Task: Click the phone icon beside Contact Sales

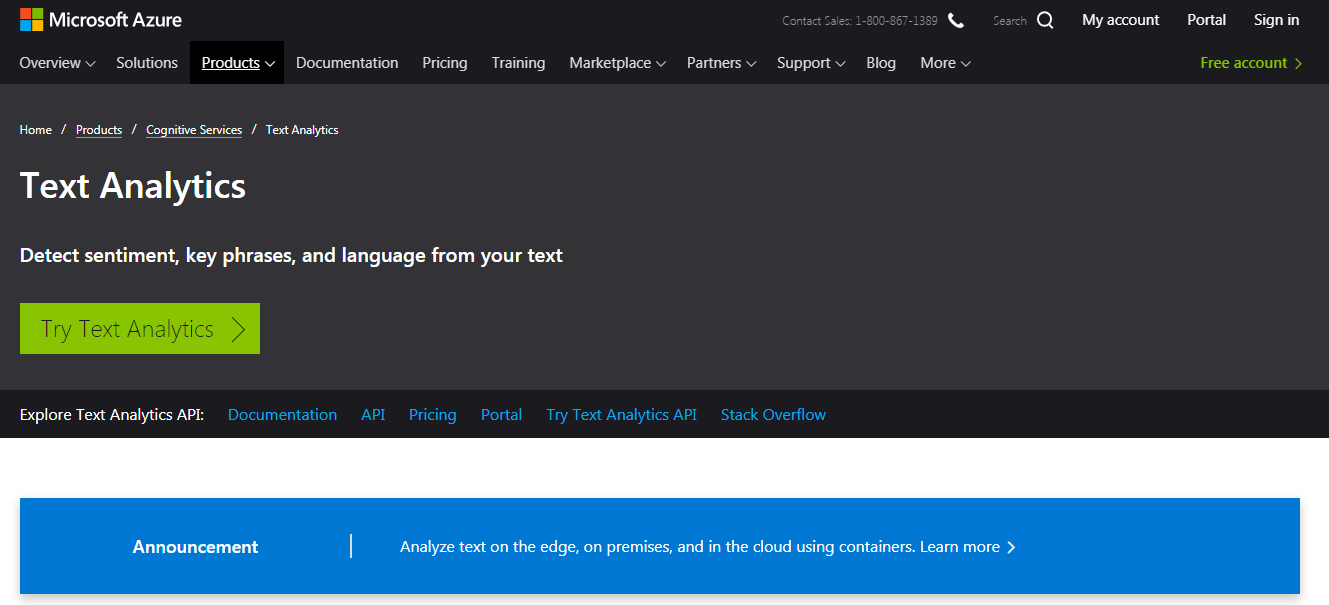Action: tap(956, 20)
